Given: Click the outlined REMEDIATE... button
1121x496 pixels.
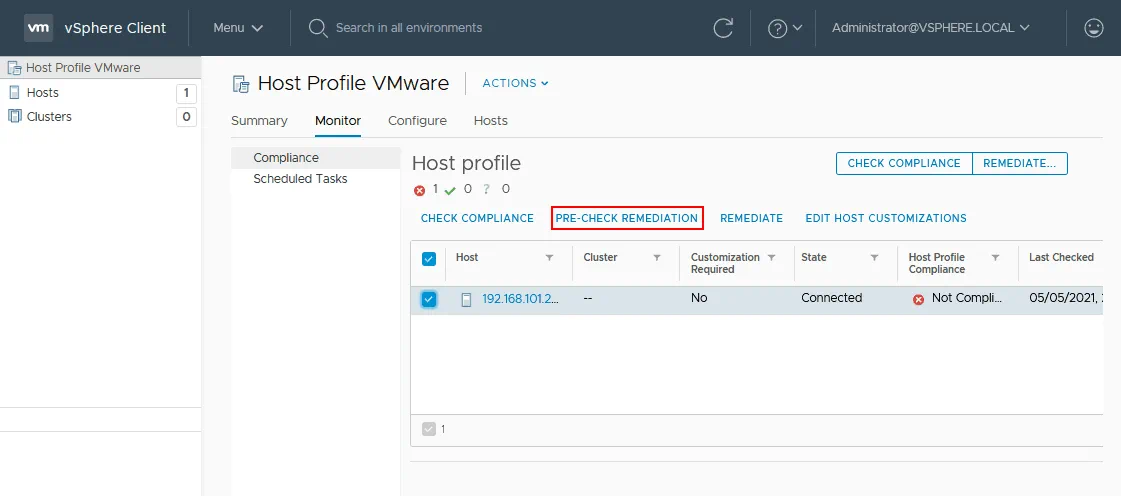Looking at the screenshot, I should [1019, 164].
